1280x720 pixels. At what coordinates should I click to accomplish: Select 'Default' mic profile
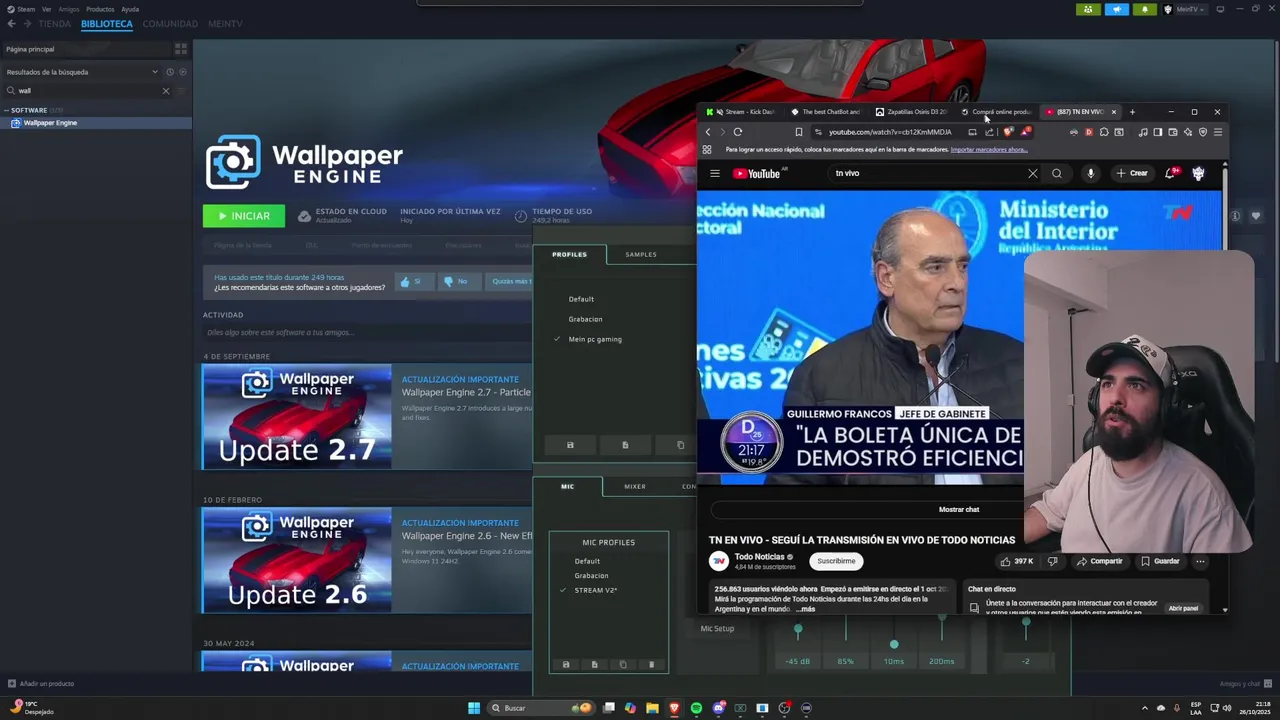click(587, 561)
